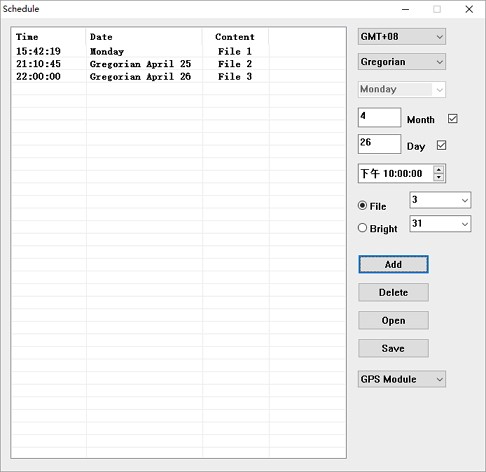Open a saved schedule with Open
Screen dimensions: 486x472
(393, 320)
